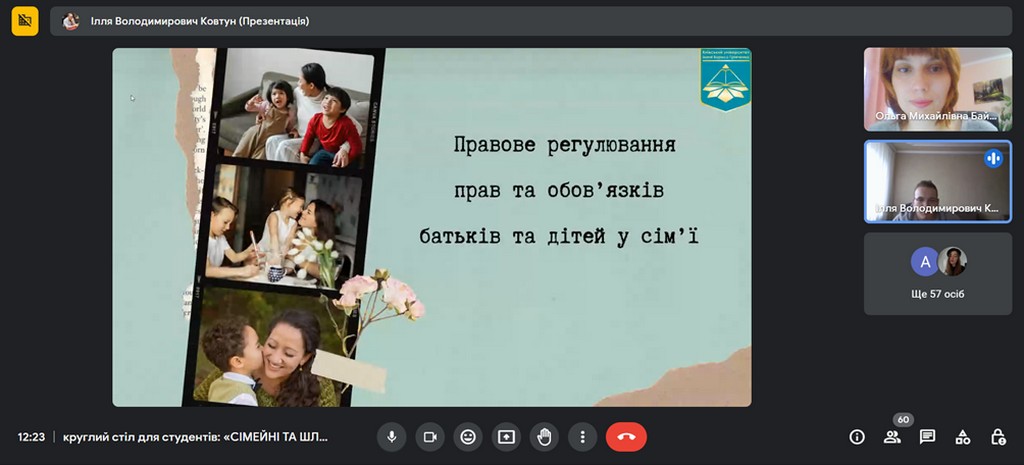Click the present screen icon
Image resolution: width=1024 pixels, height=465 pixels.
click(x=506, y=437)
